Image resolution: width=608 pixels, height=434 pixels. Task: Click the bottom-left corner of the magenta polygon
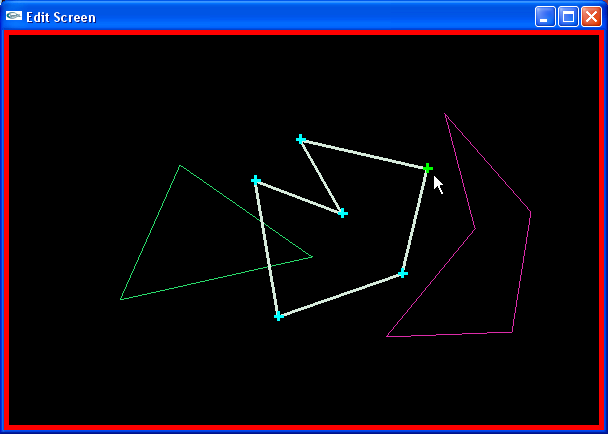coord(387,336)
